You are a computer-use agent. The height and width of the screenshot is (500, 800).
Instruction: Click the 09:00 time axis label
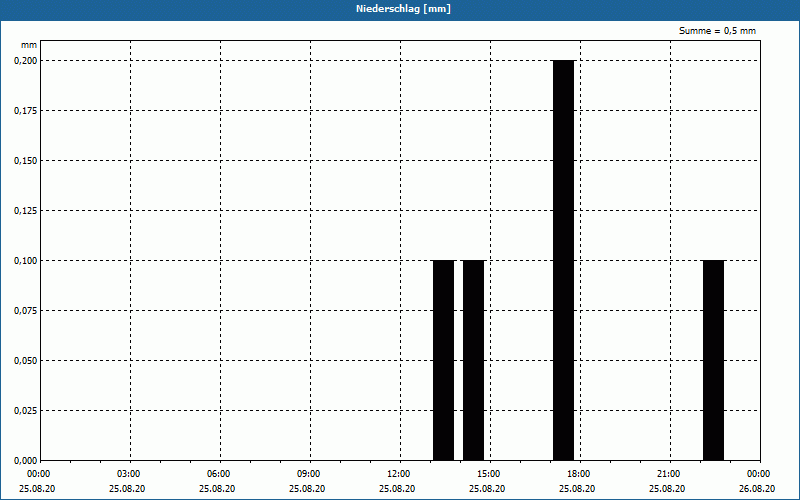[x=308, y=474]
